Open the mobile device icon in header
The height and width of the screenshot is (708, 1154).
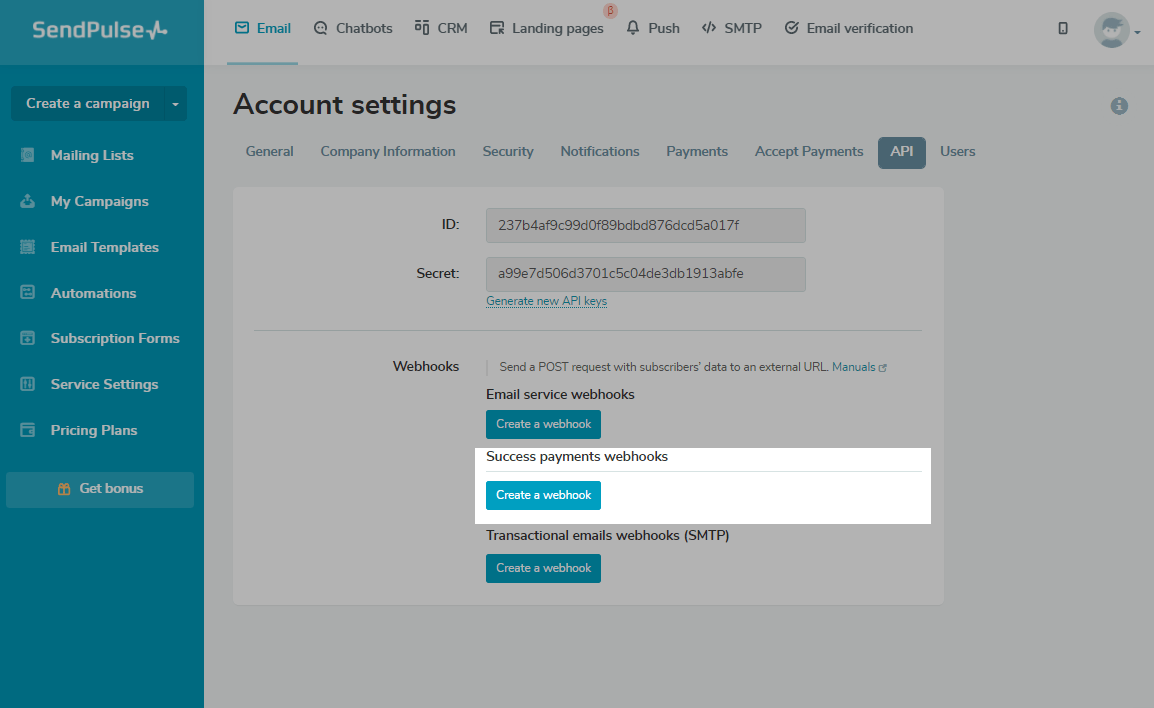click(x=1062, y=29)
